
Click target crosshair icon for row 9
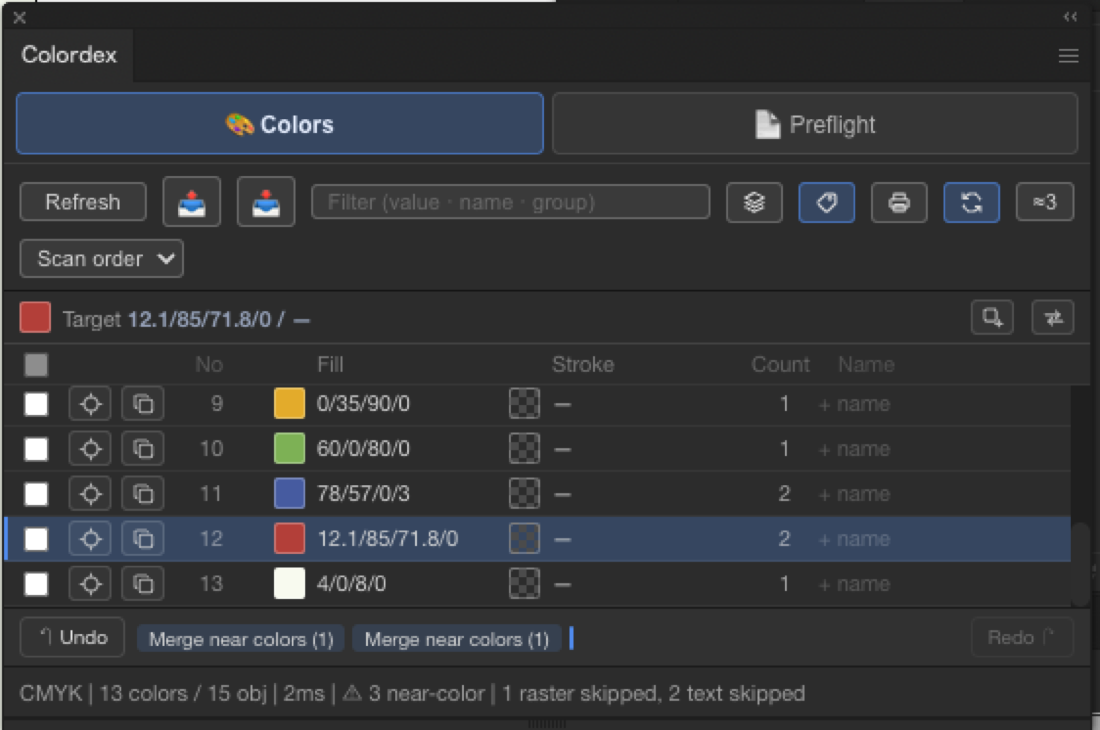pos(90,404)
